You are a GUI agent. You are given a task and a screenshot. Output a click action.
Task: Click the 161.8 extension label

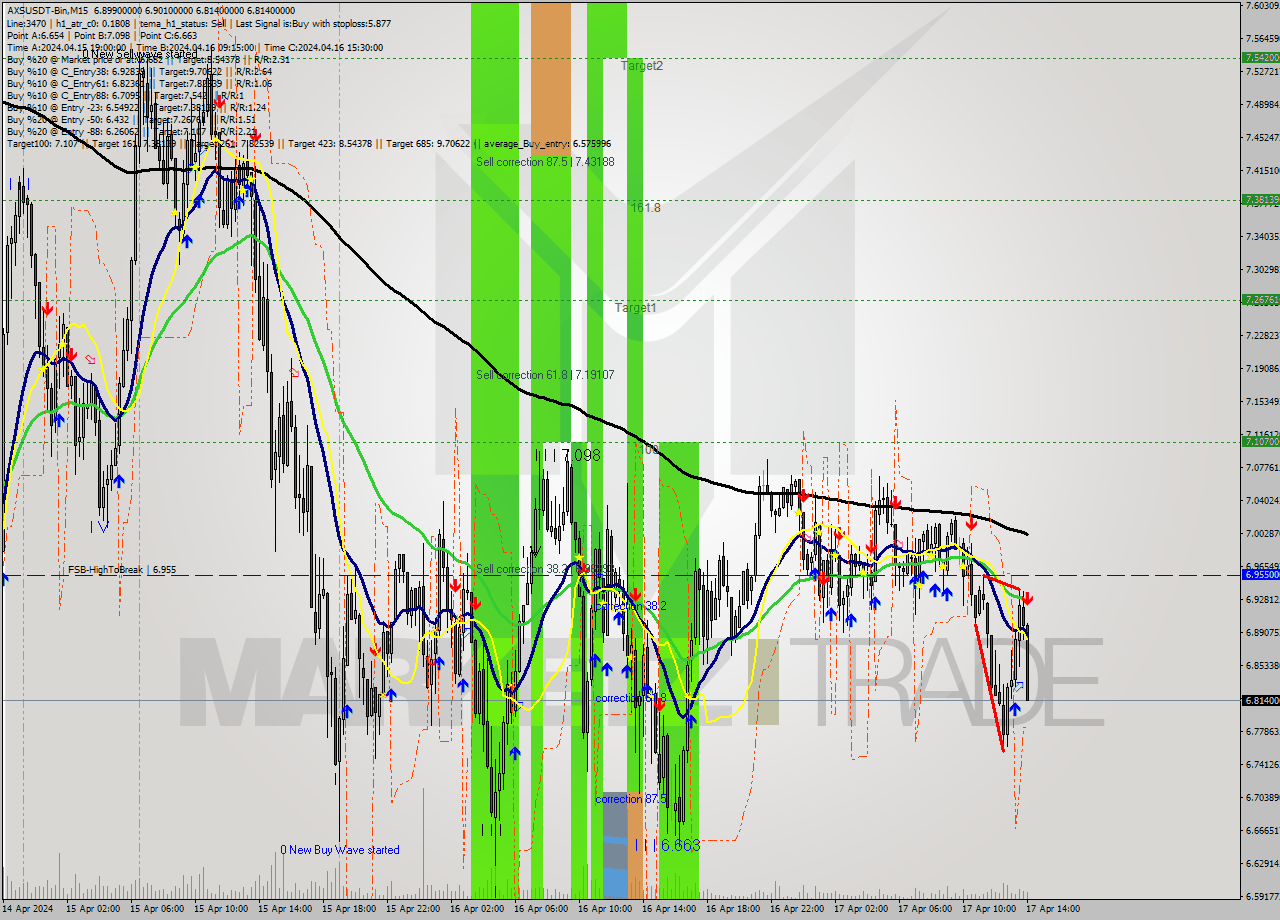(645, 208)
